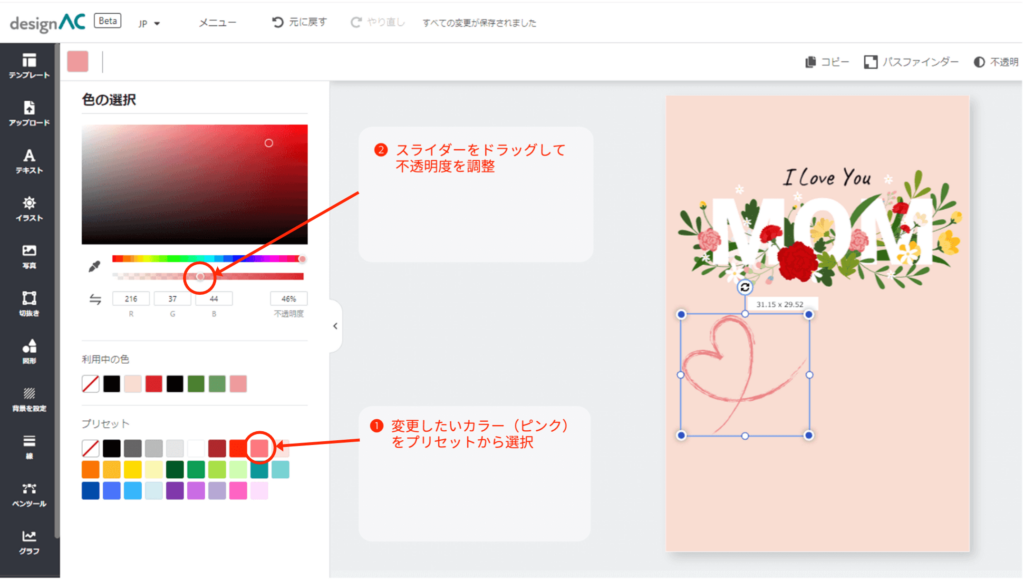Click the eyedropper color picker icon
This screenshot has height=580, width=1024.
tap(95, 266)
